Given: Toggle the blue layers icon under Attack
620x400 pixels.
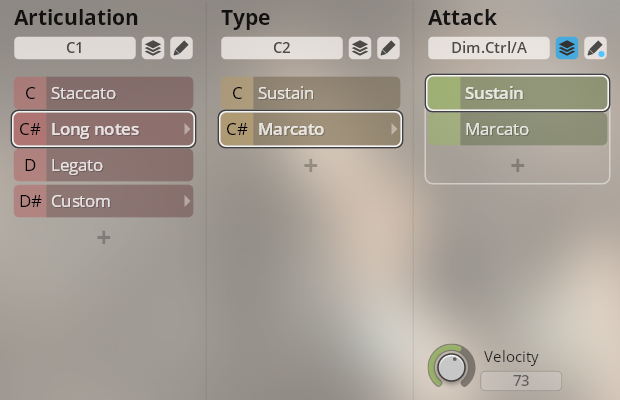Looking at the screenshot, I should pyautogui.click(x=567, y=48).
